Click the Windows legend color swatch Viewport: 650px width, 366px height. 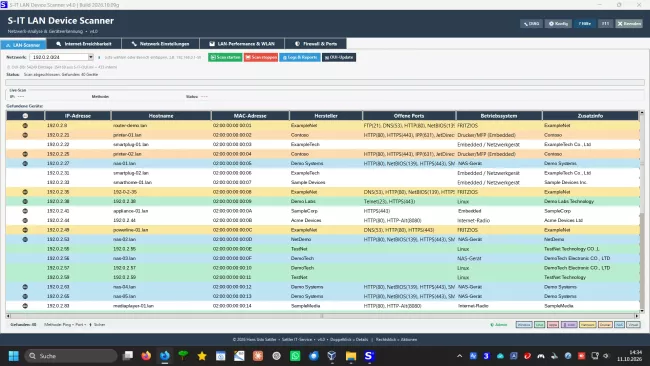tap(524, 325)
